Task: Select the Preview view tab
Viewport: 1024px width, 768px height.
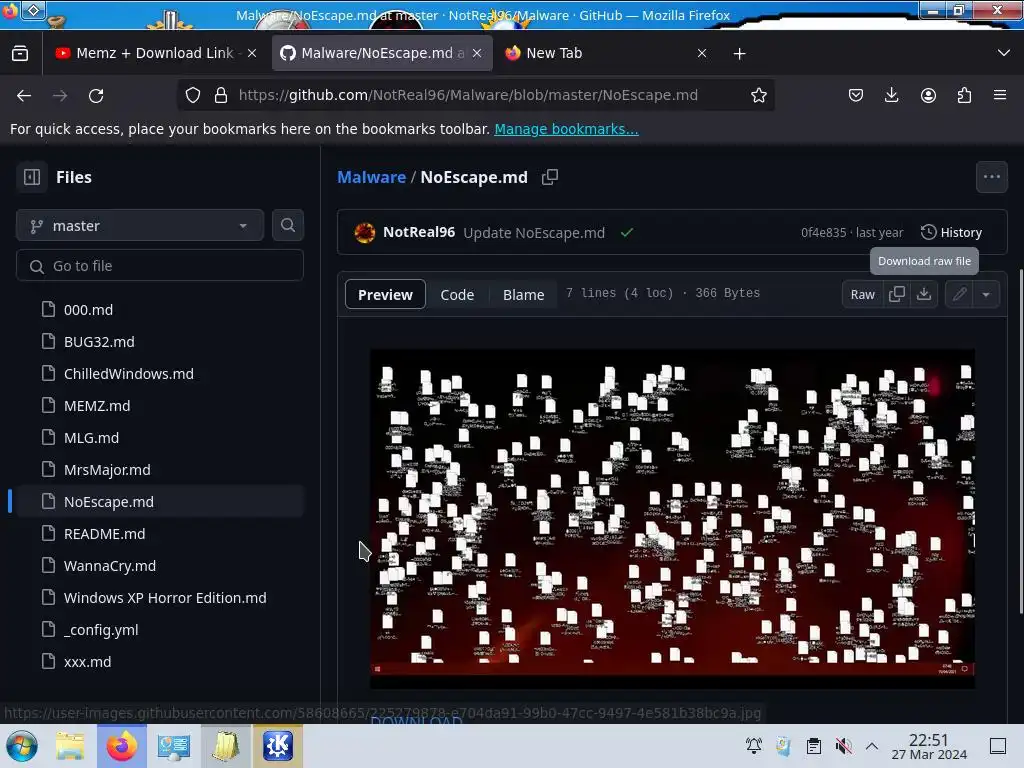Action: tap(385, 295)
